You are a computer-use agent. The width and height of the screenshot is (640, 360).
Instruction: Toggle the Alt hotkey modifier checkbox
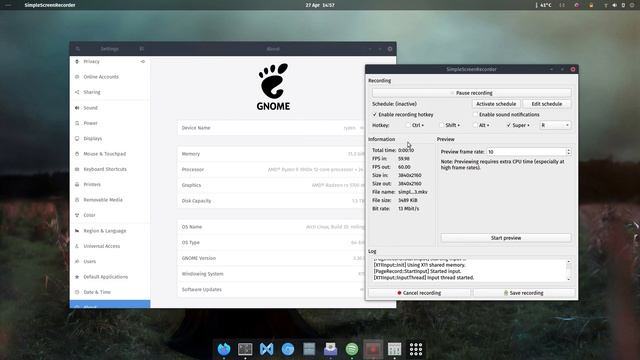[x=475, y=125]
